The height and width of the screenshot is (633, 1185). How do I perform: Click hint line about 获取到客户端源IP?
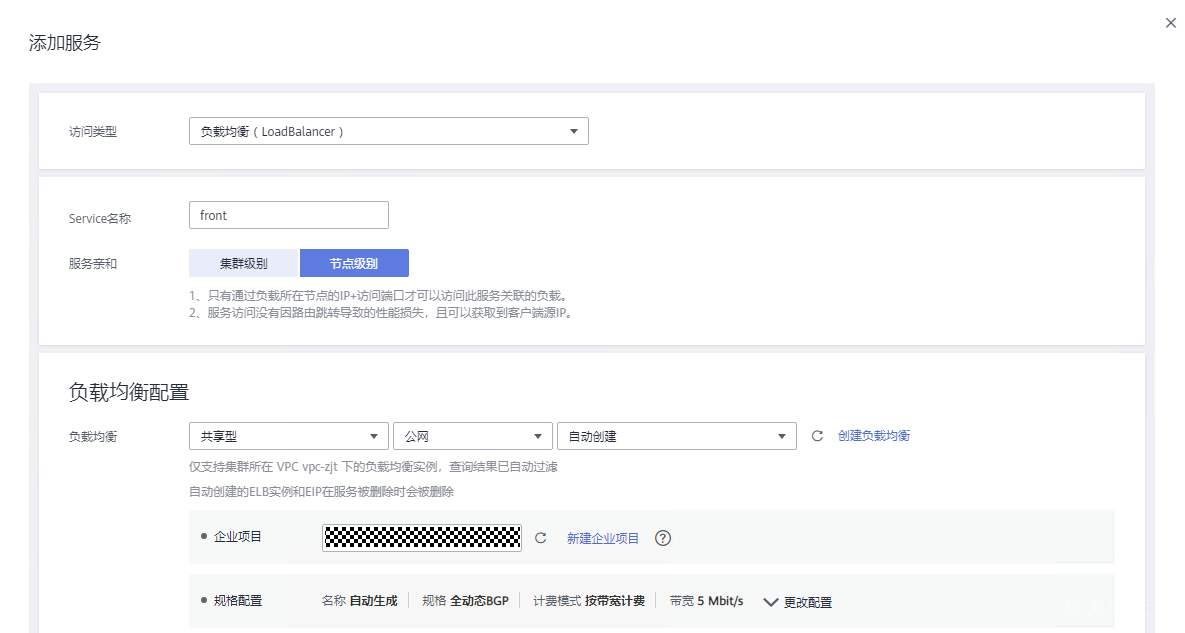pos(382,313)
